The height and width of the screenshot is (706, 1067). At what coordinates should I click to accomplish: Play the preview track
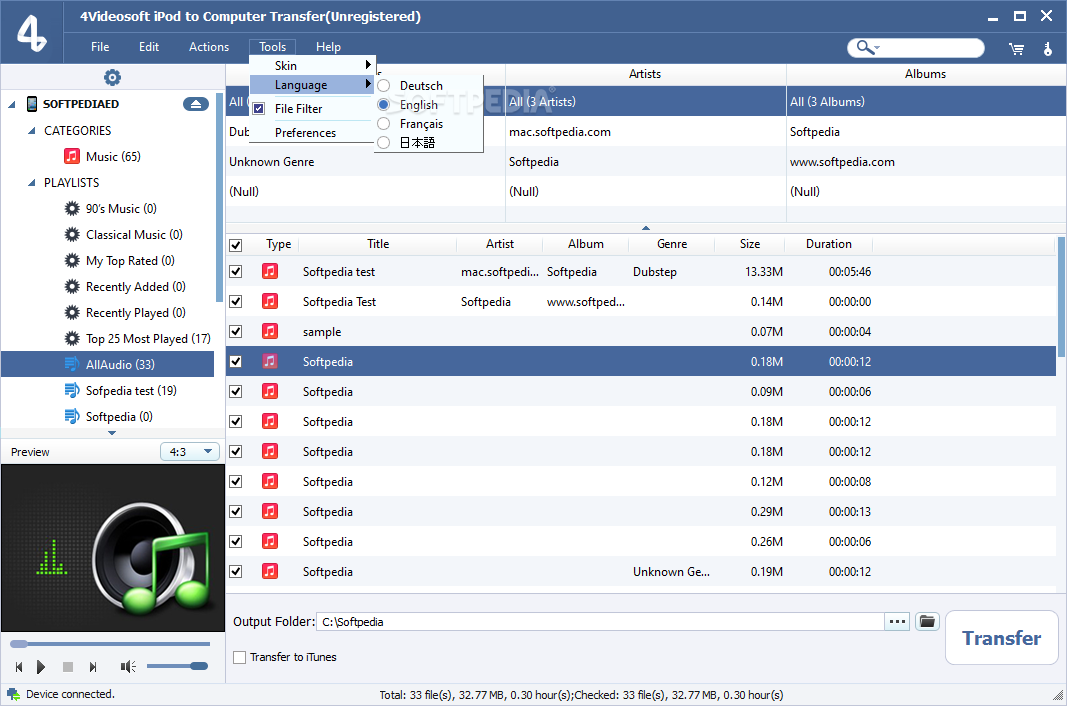point(41,667)
